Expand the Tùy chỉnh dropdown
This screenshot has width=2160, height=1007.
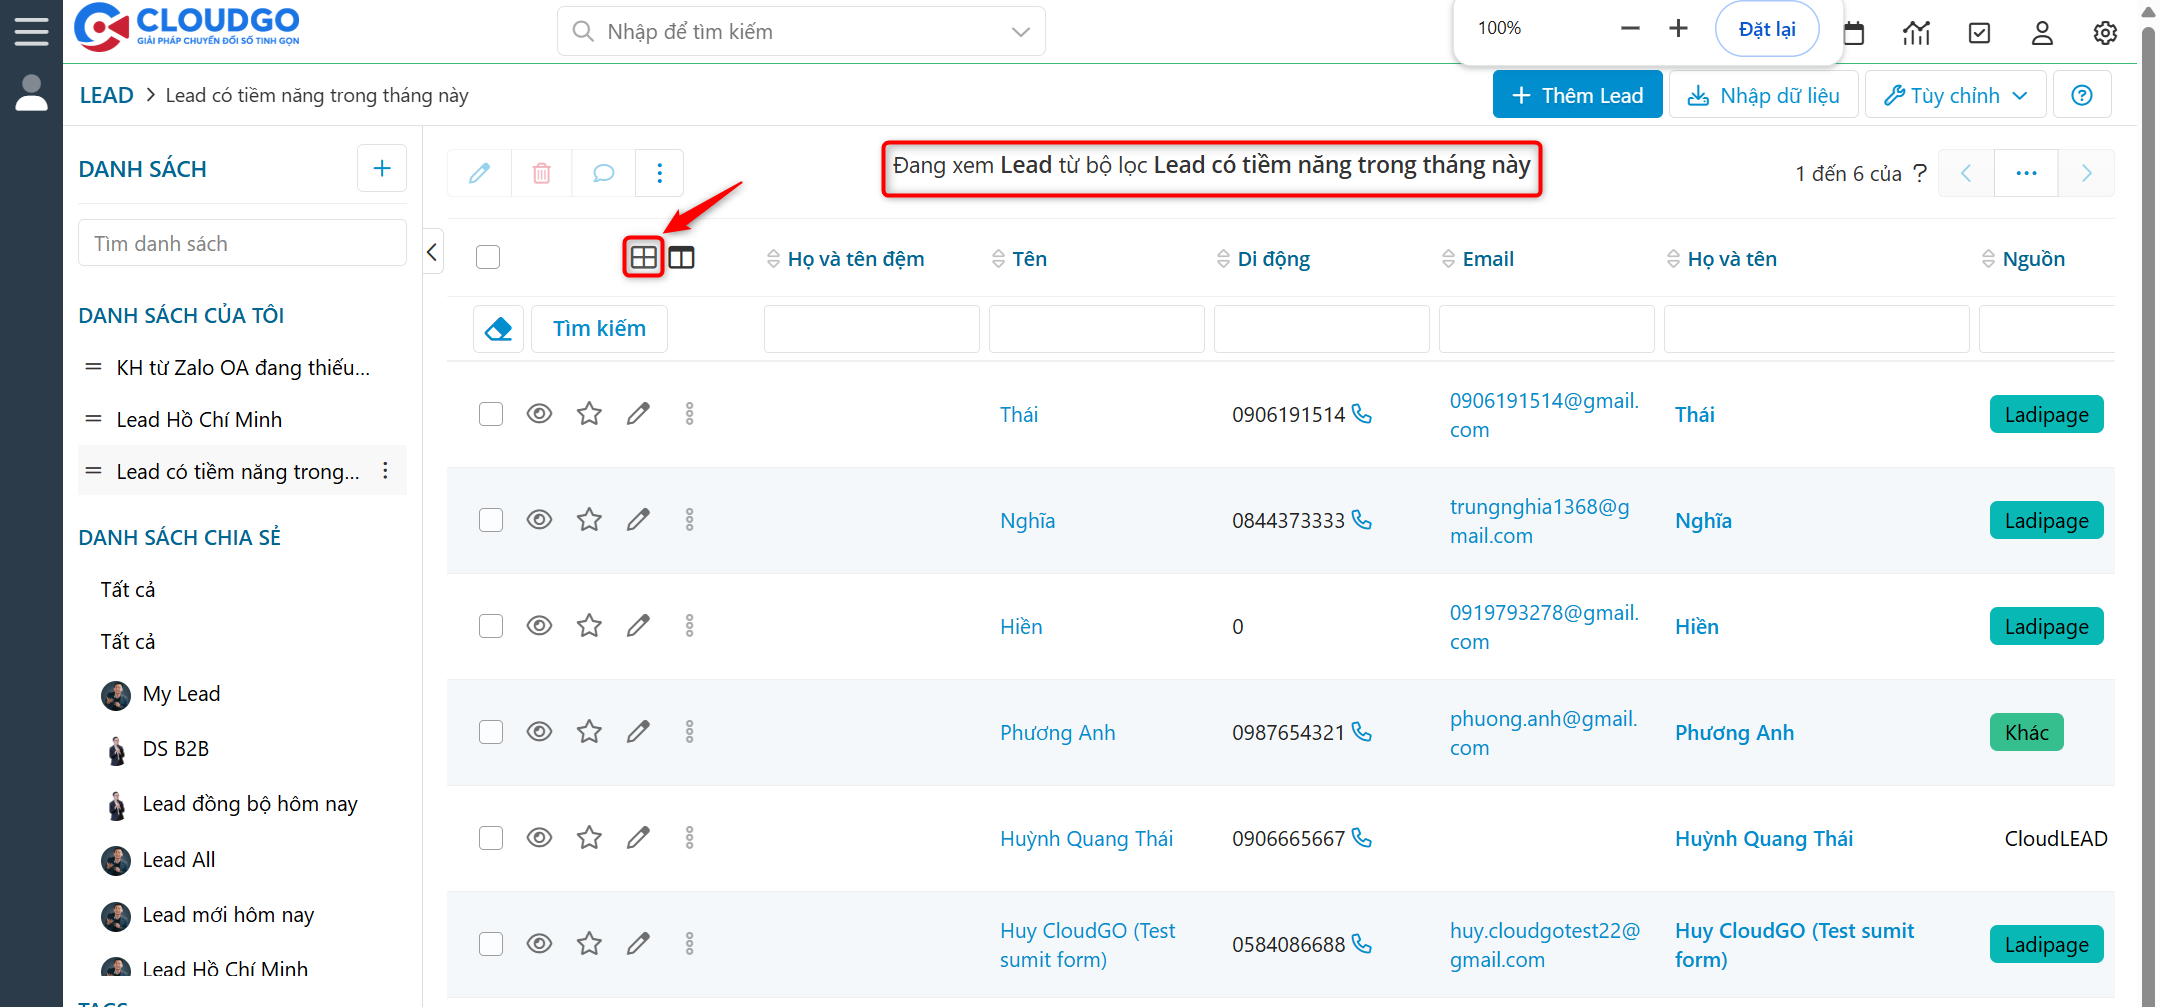coord(1955,95)
